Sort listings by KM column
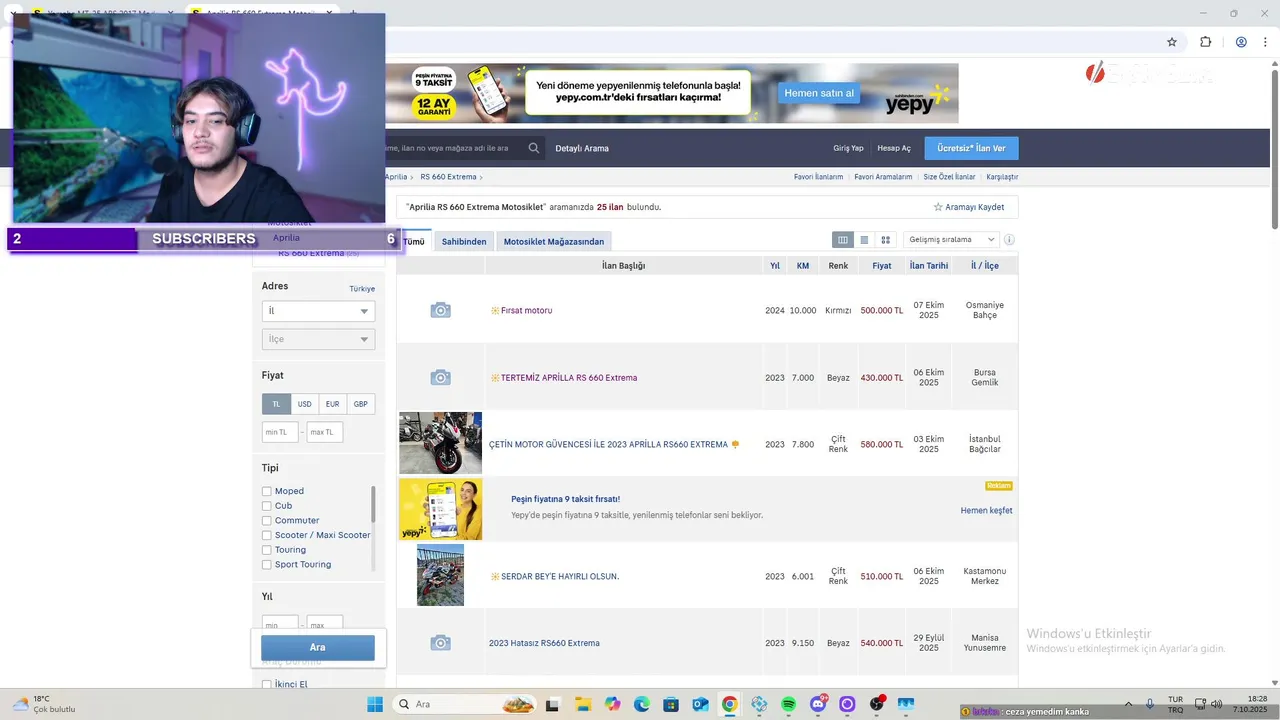 tap(803, 266)
